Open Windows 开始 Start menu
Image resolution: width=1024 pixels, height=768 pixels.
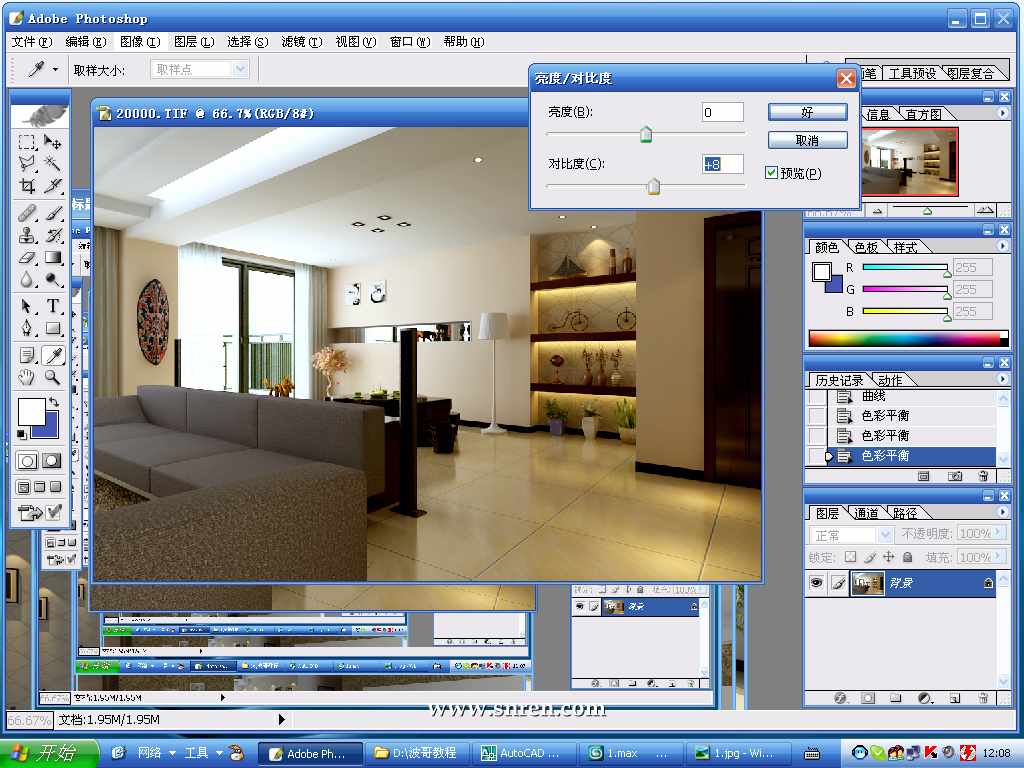(x=49, y=753)
